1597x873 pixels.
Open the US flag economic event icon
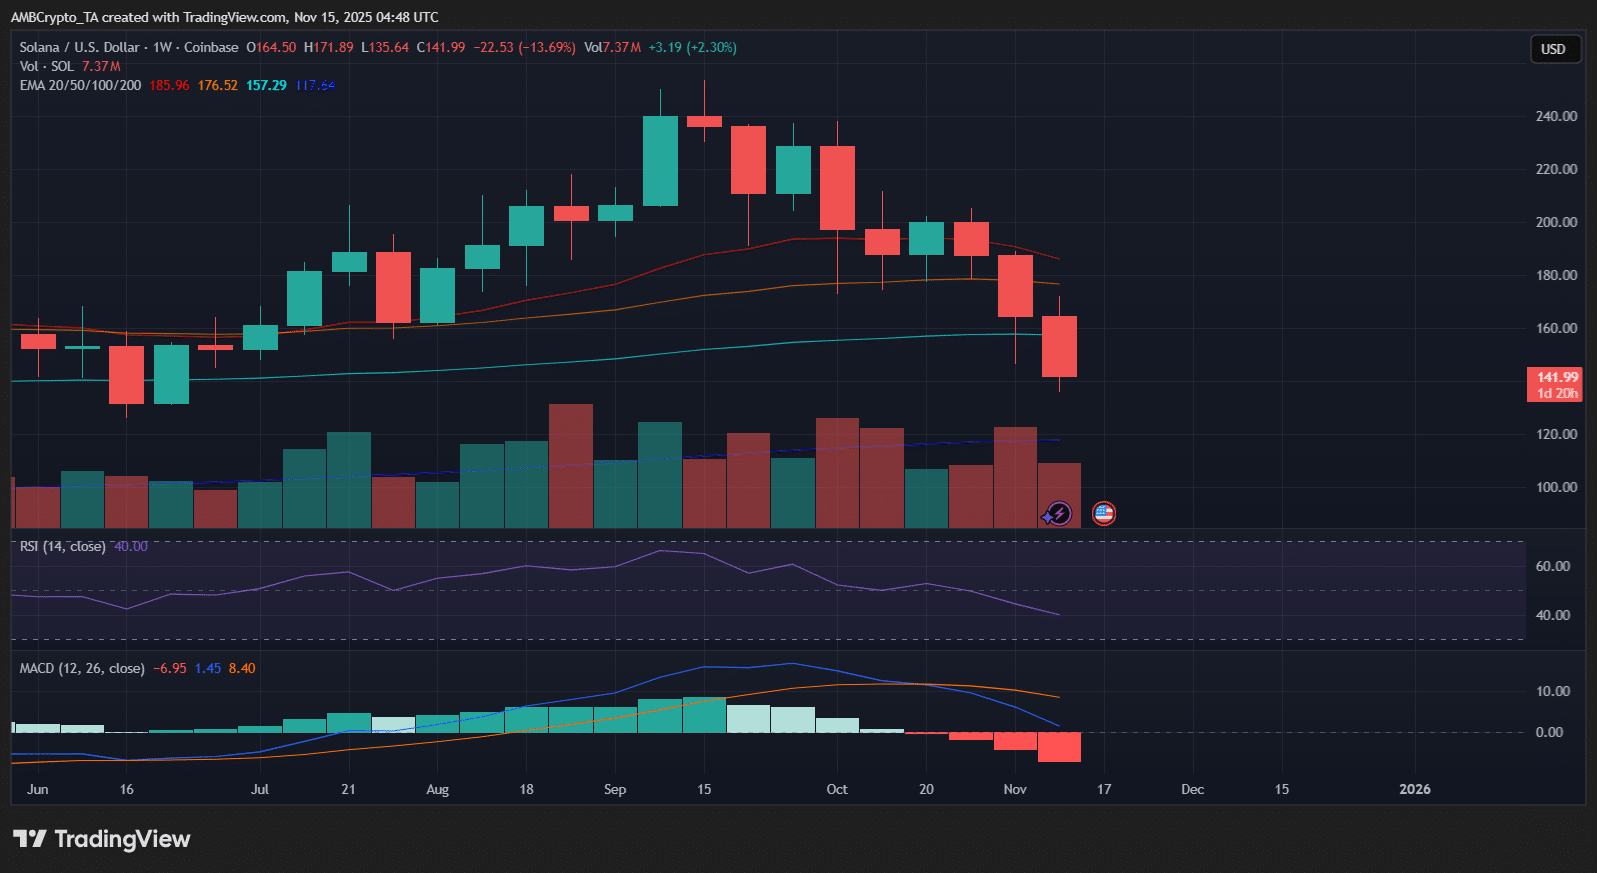1103,514
